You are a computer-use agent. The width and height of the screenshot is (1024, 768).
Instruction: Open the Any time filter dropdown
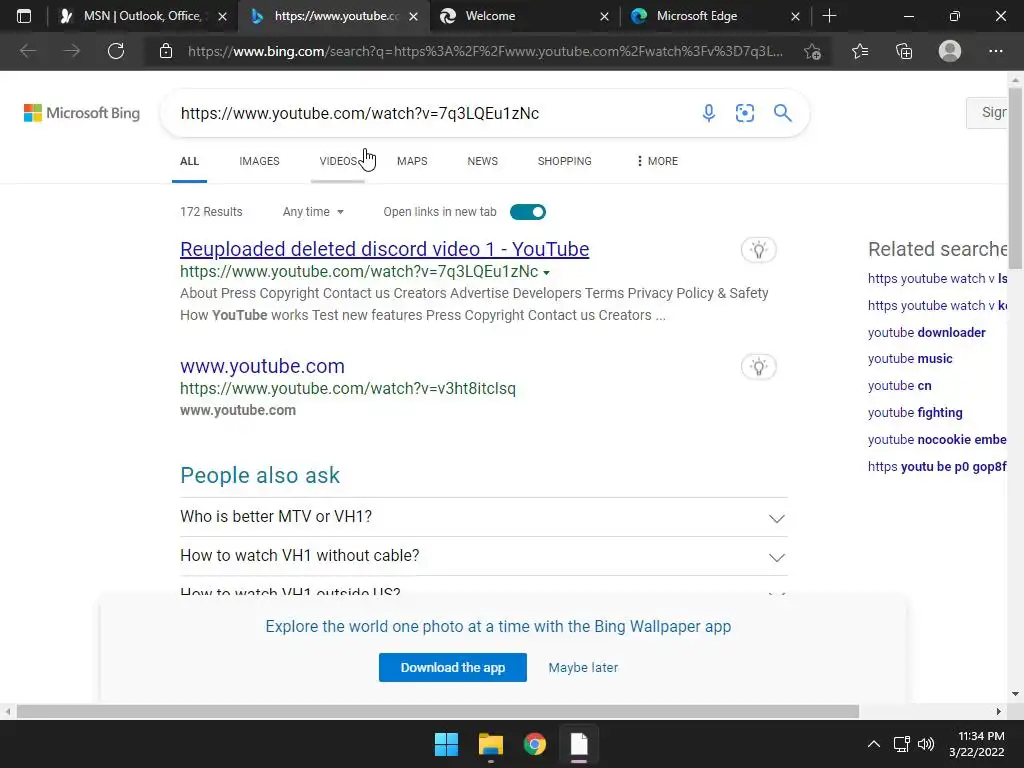click(x=313, y=212)
